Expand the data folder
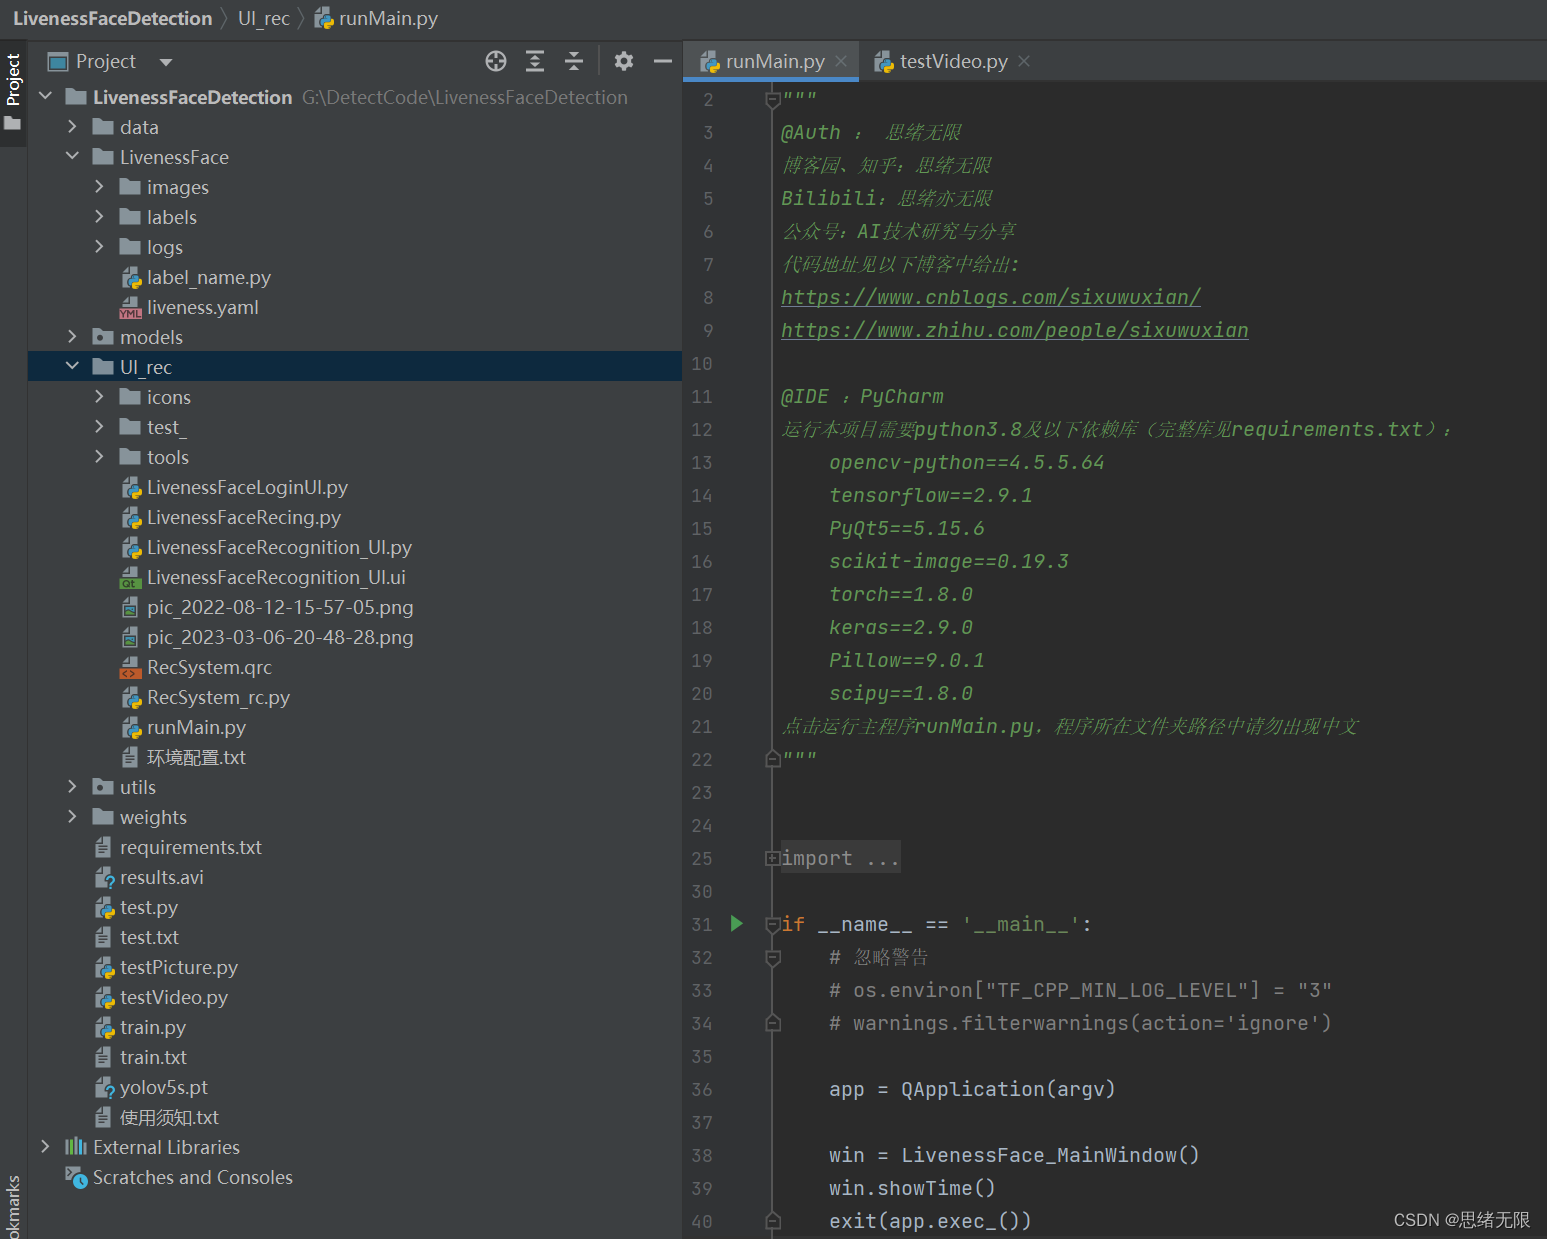This screenshot has width=1547, height=1239. point(72,126)
